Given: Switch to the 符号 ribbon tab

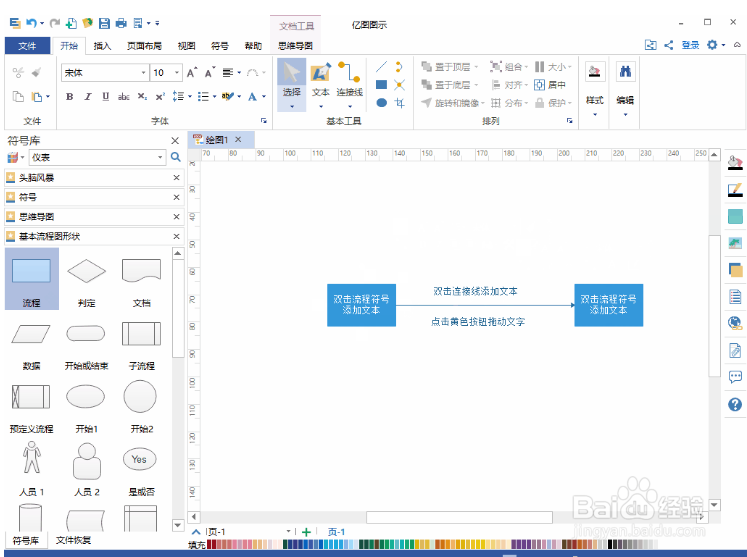Looking at the screenshot, I should point(220,46).
